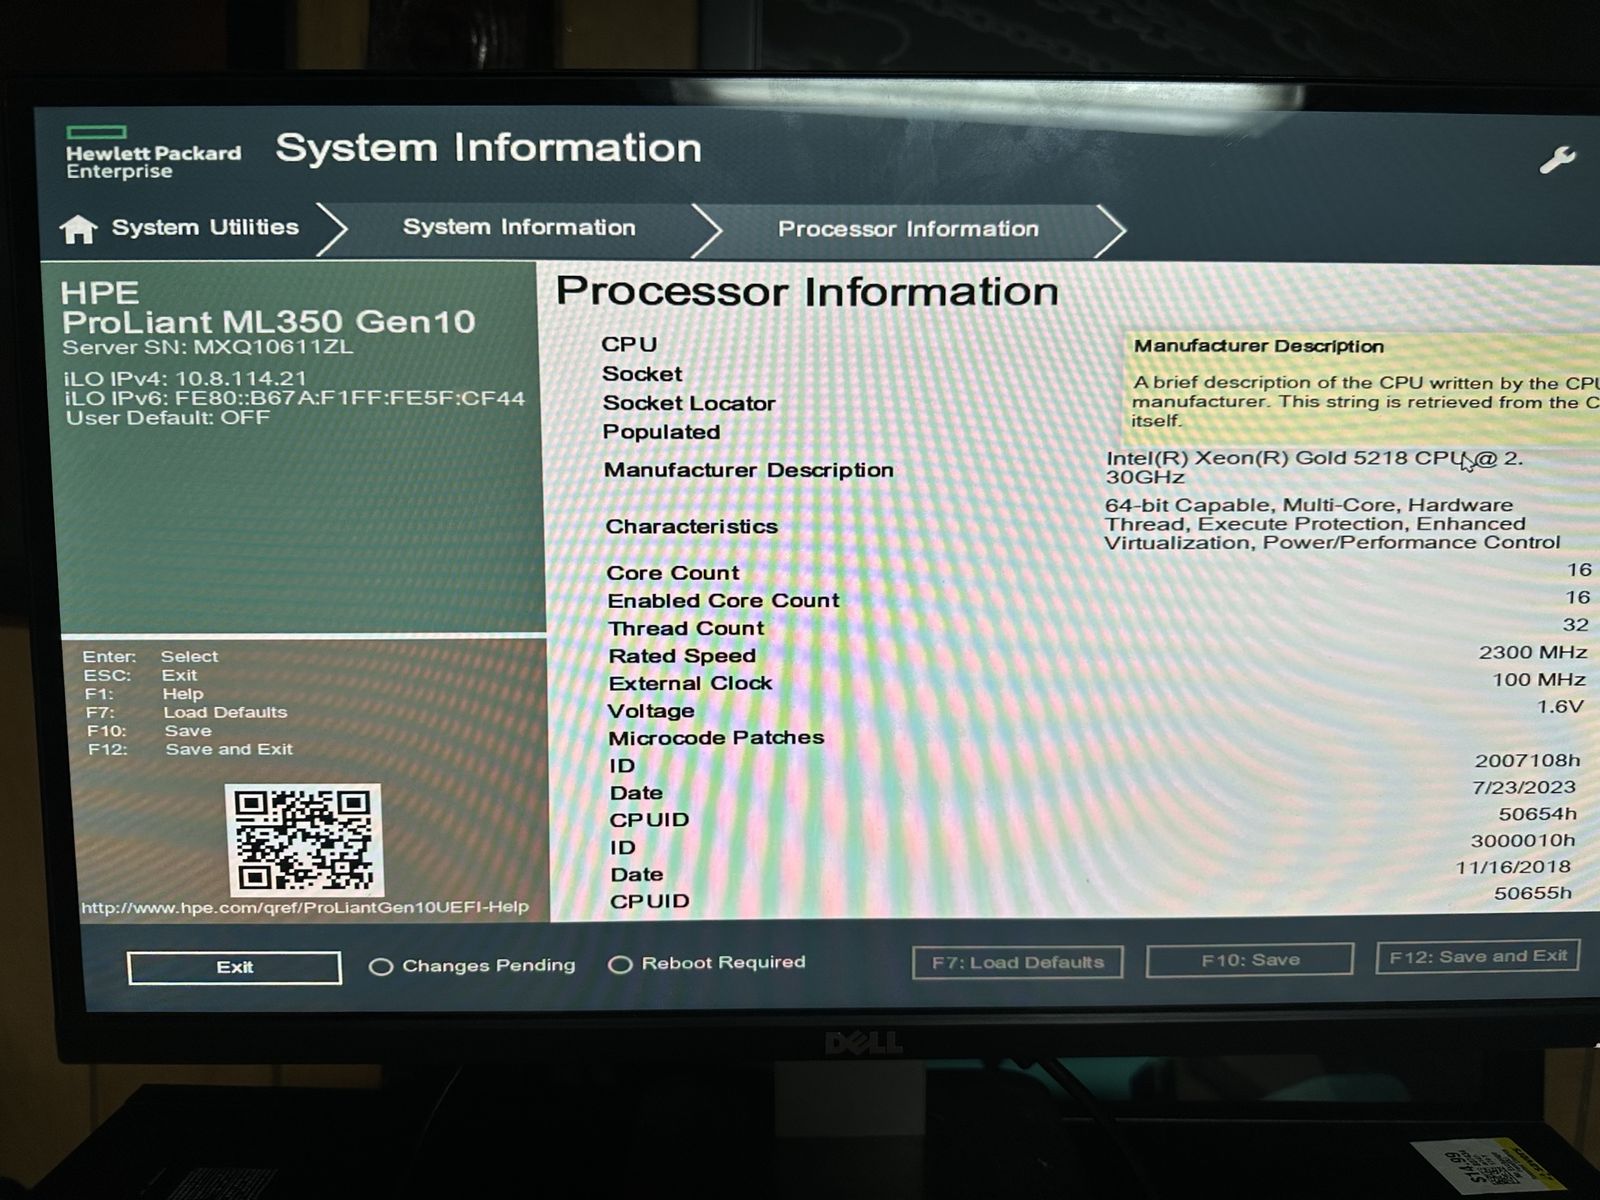Select the Socket Locator row
This screenshot has height=1200, width=1600.
point(689,403)
